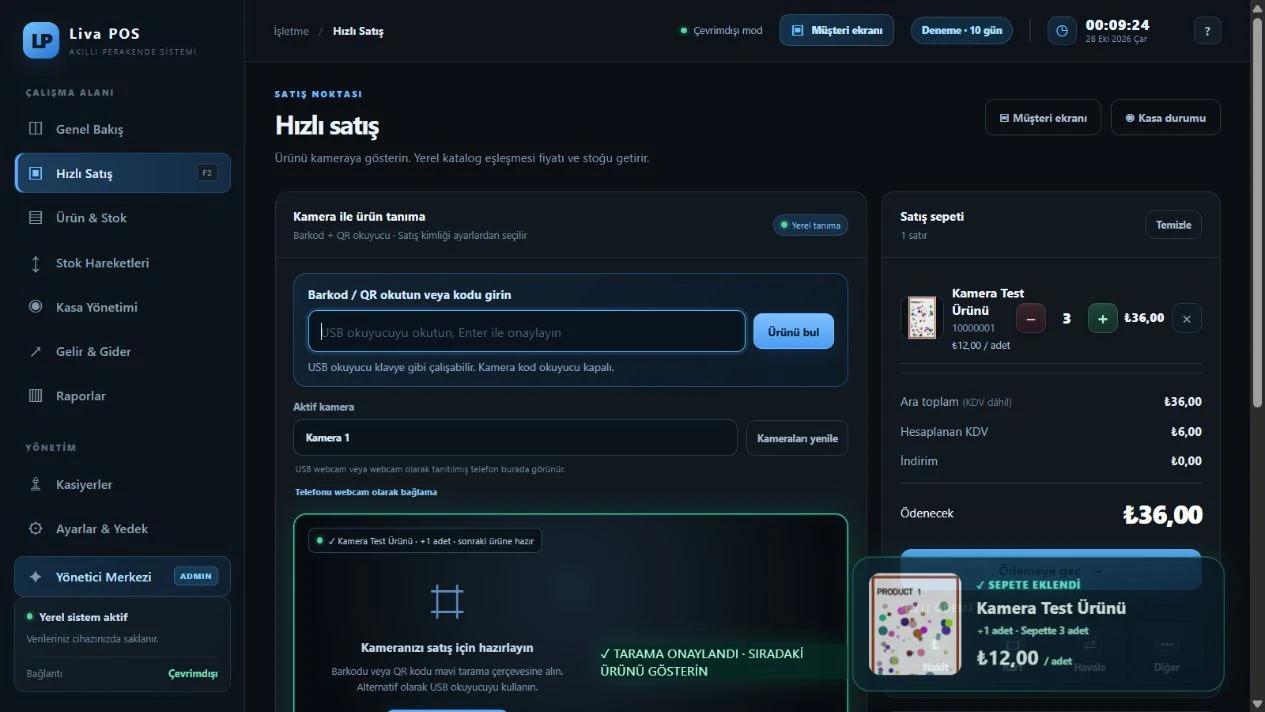This screenshot has height=712, width=1265.
Task: Click Yerel sistem aktif status text
Action: [x=83, y=617]
